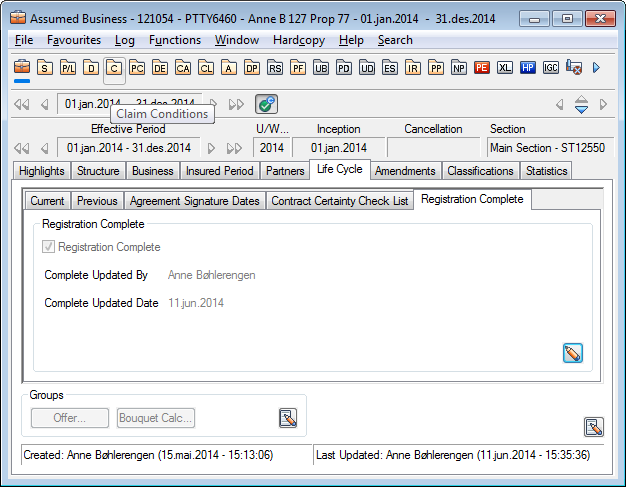Screen dimensions: 626x487
Task: Click left arrow beside blue up-down arrows
Action: (x=560, y=105)
